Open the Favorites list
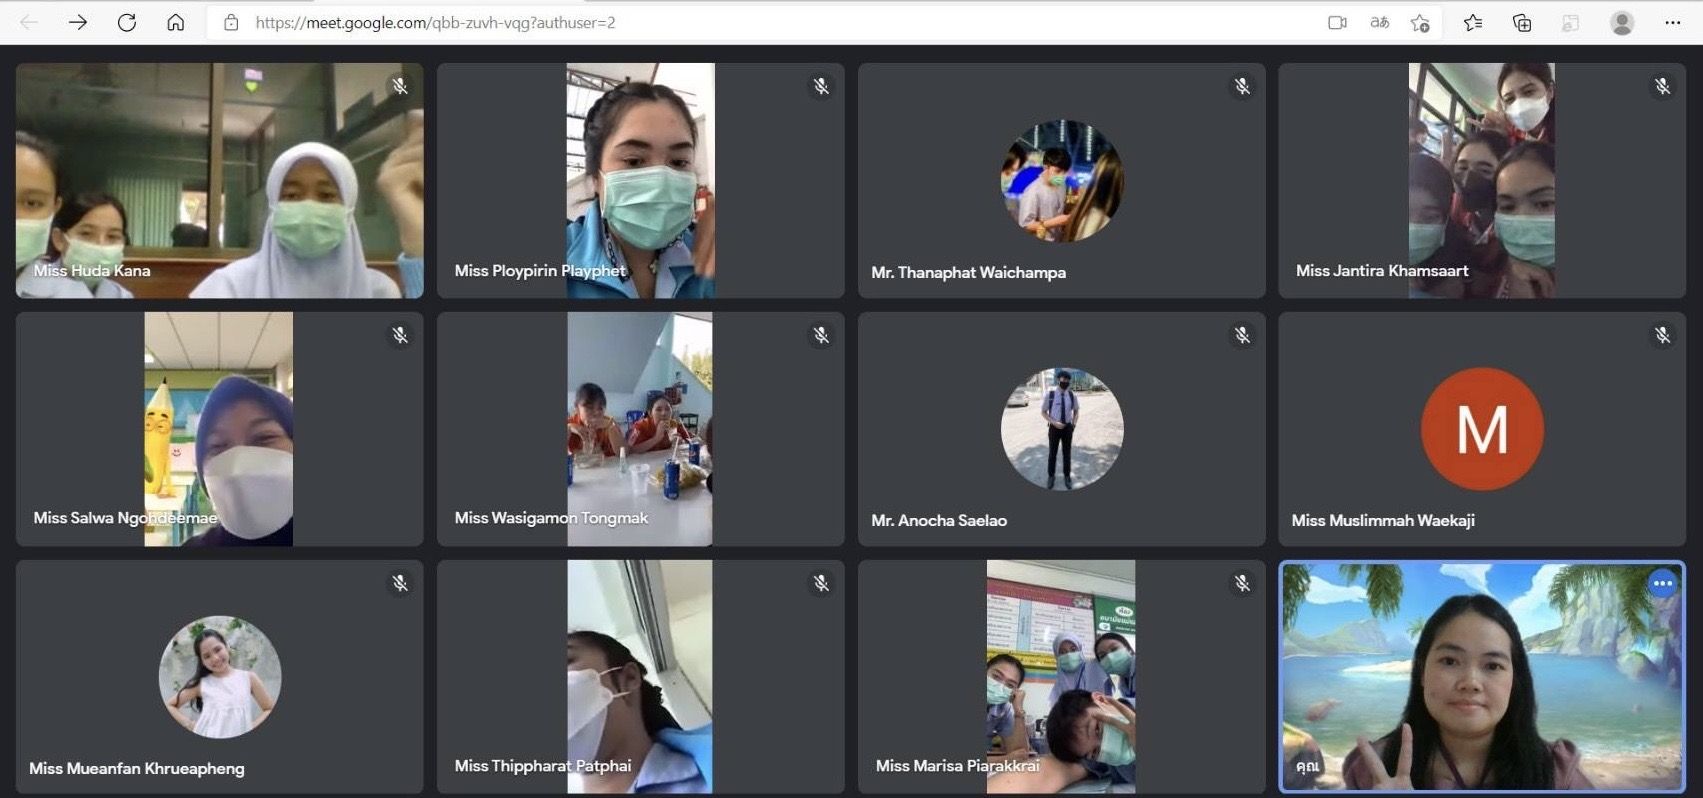Screen dimensions: 1703x798 [x=1473, y=22]
